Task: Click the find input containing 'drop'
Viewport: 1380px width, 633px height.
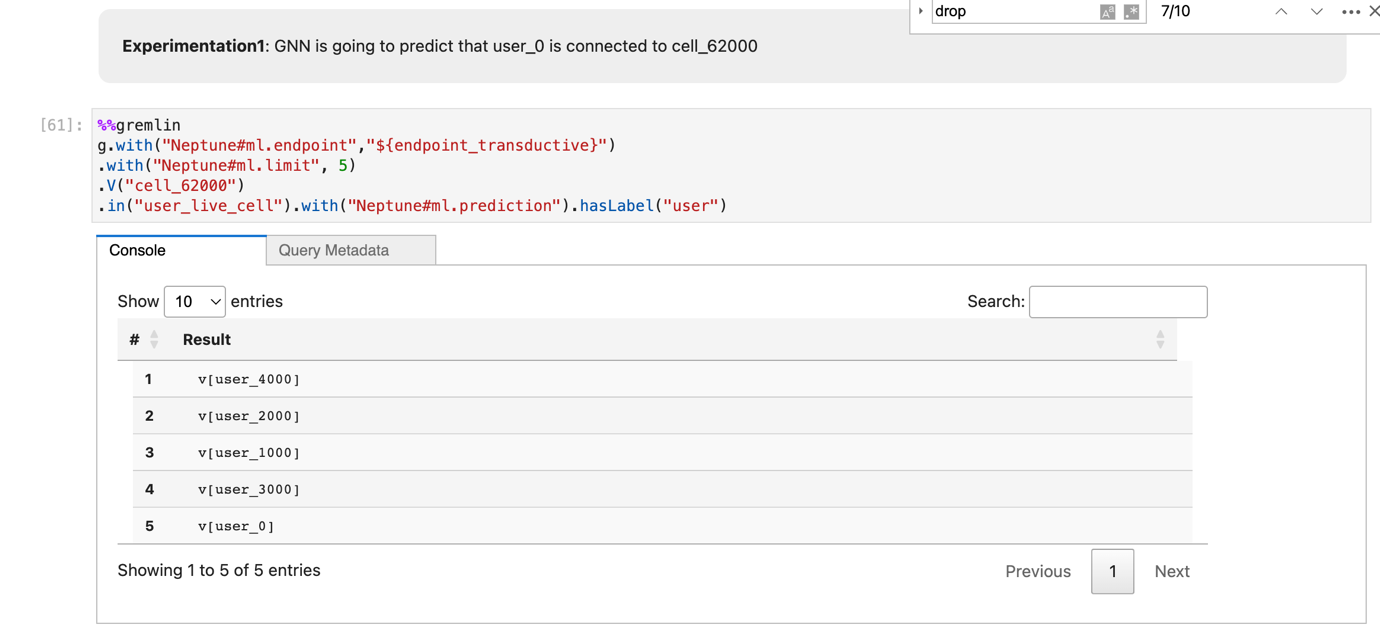Action: tap(1012, 12)
